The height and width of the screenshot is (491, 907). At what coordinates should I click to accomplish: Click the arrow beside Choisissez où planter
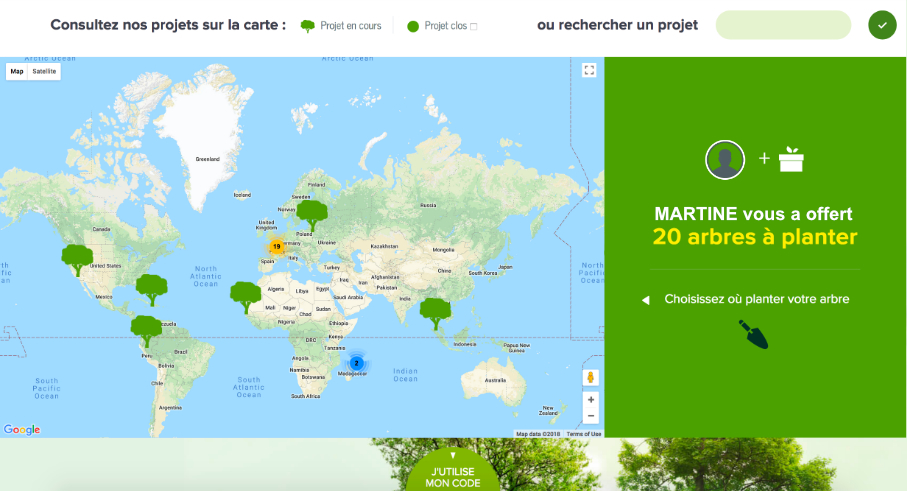[646, 299]
